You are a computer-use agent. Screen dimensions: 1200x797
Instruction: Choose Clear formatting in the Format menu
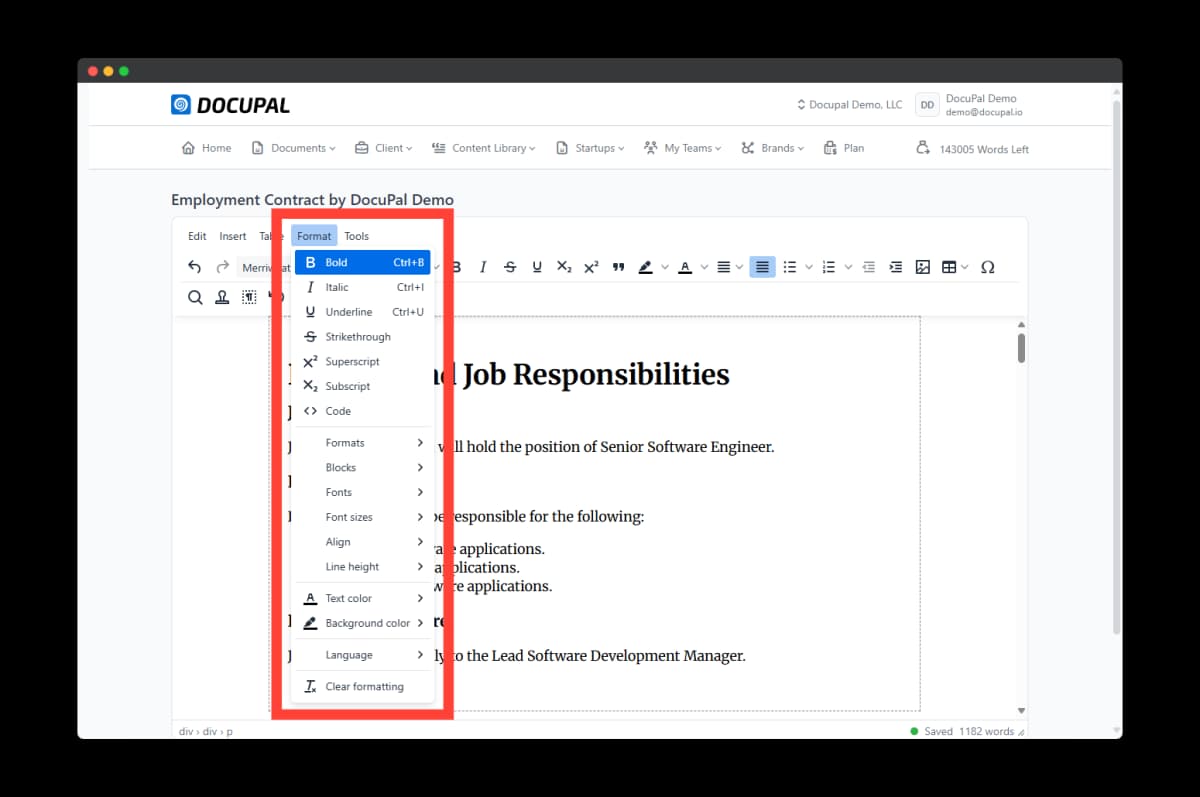tap(363, 687)
